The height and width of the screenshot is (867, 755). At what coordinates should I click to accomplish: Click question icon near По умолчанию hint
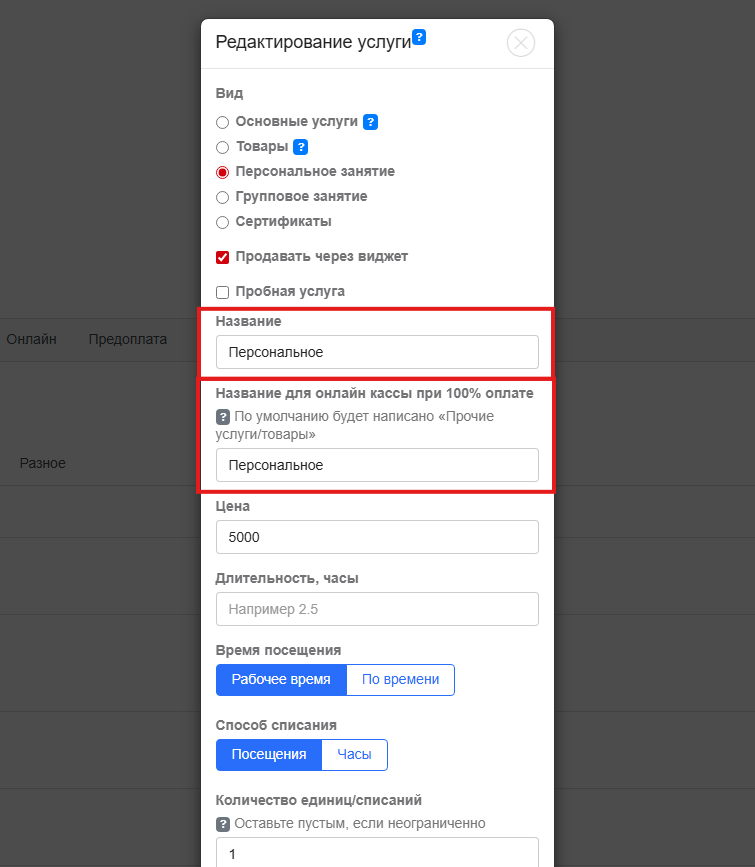click(223, 416)
